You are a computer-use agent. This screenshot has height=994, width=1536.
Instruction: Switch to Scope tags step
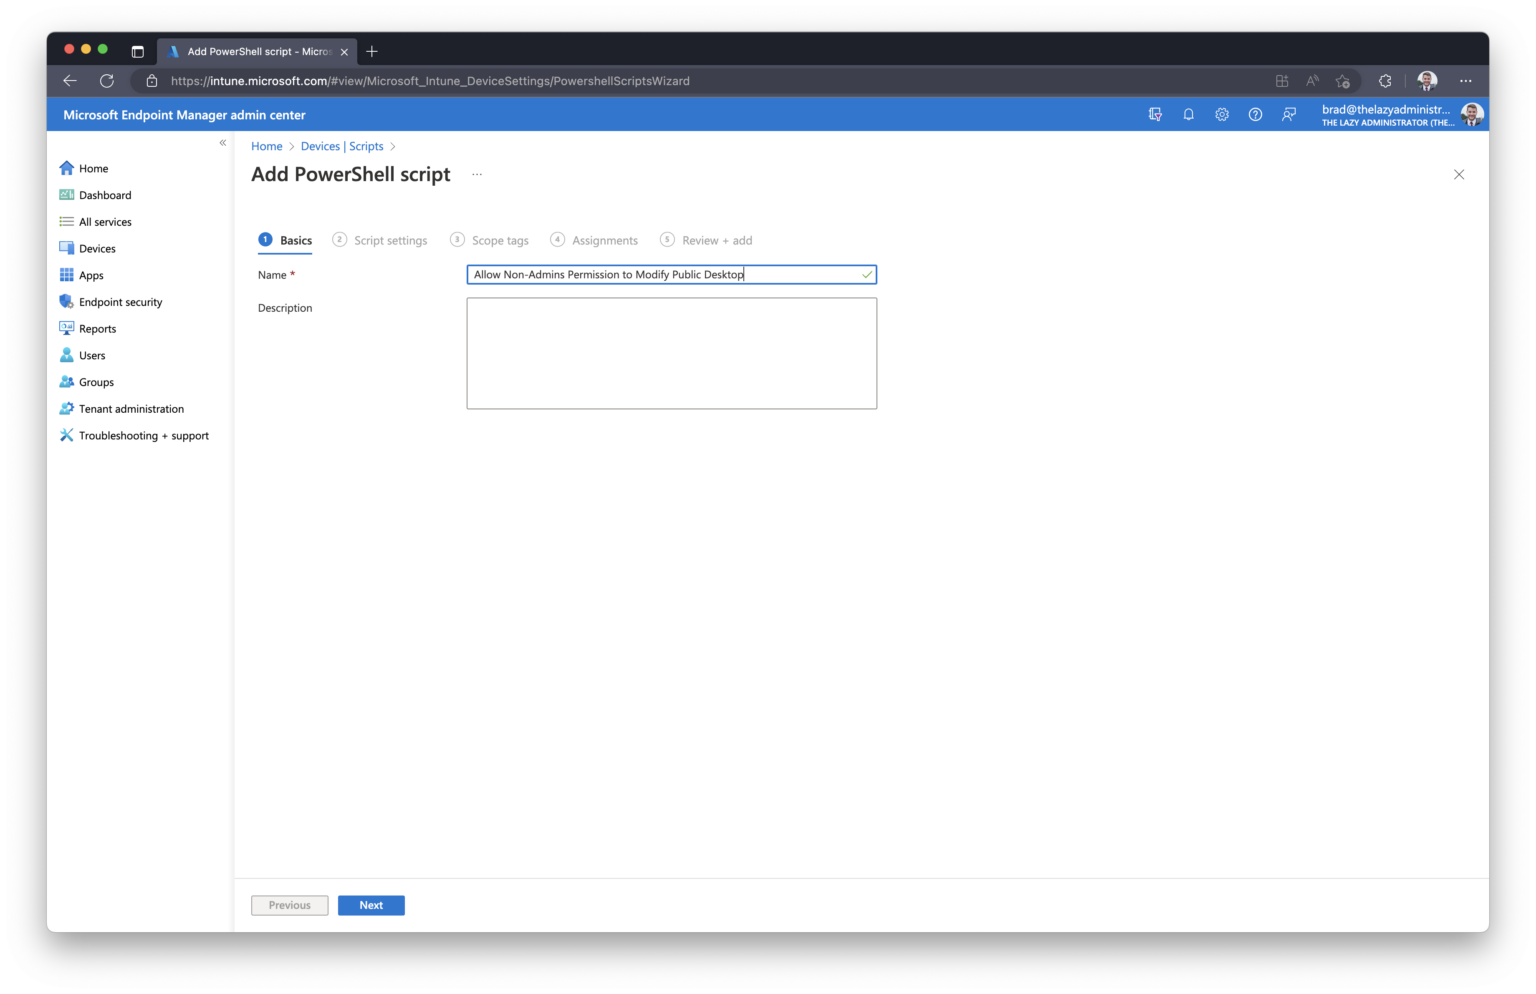coord(489,240)
